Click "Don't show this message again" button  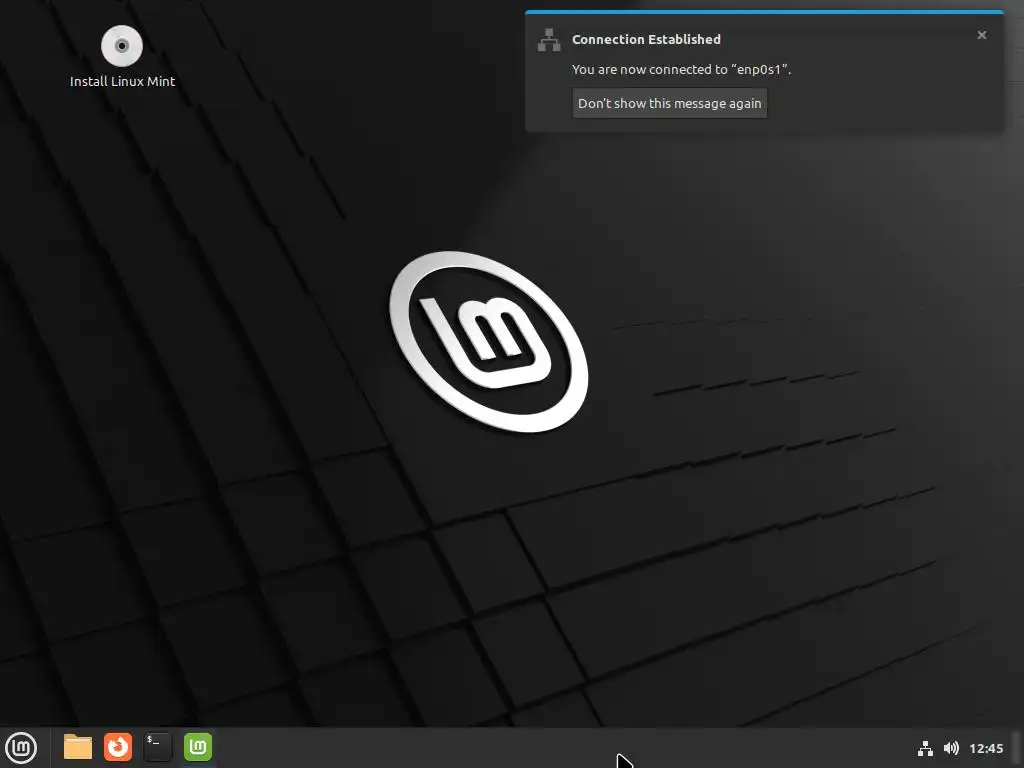click(669, 103)
